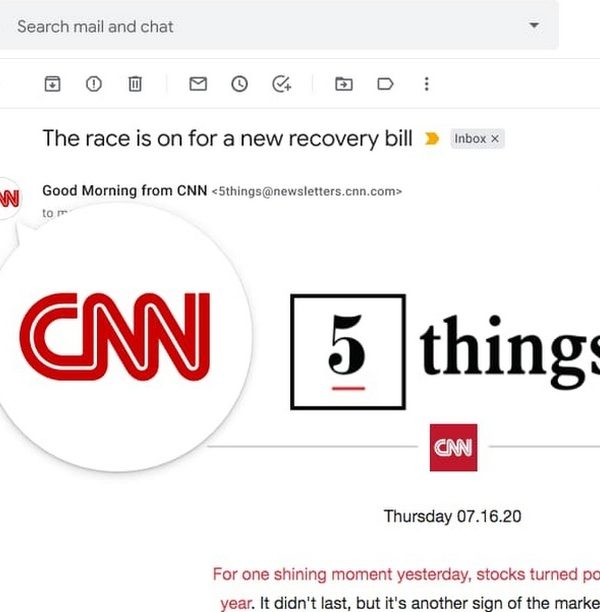
Task: Open the three-dot More menu
Action: pyautogui.click(x=427, y=84)
